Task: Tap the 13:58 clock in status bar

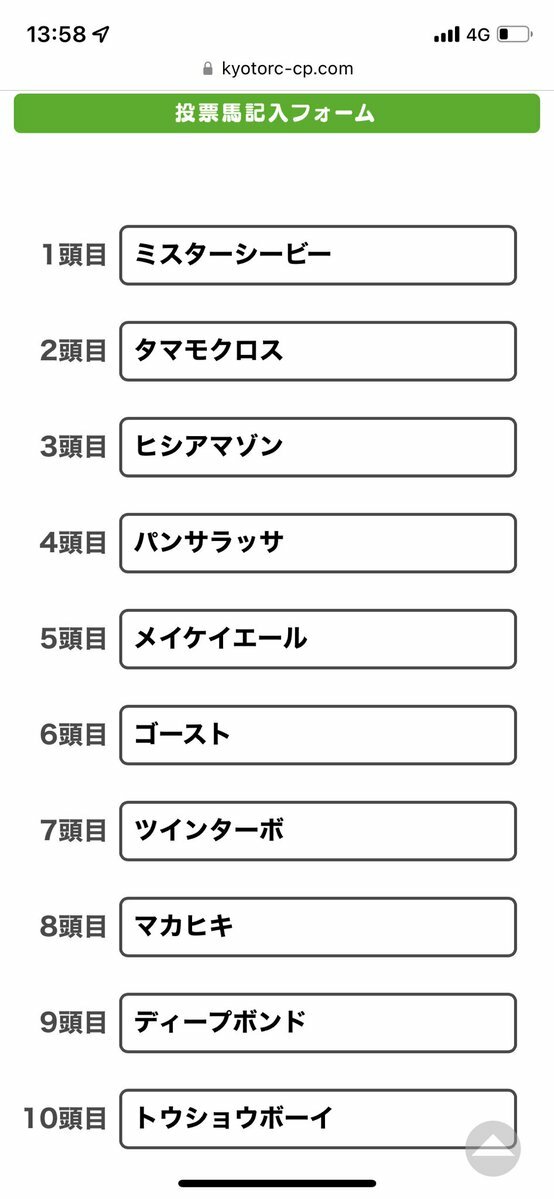Action: point(57,34)
